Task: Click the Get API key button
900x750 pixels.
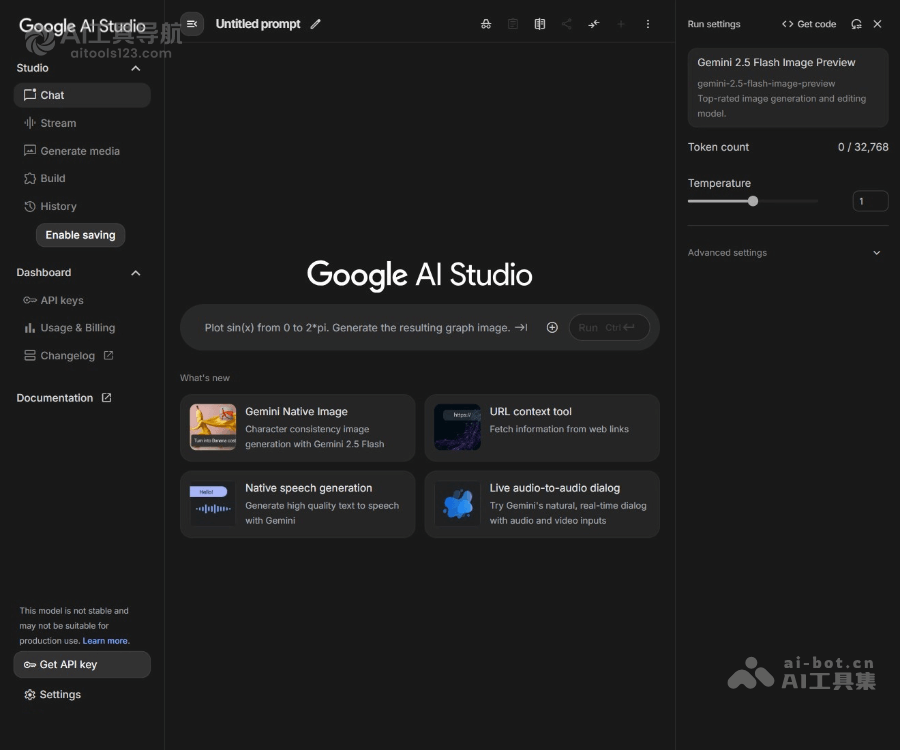Action: coord(82,664)
